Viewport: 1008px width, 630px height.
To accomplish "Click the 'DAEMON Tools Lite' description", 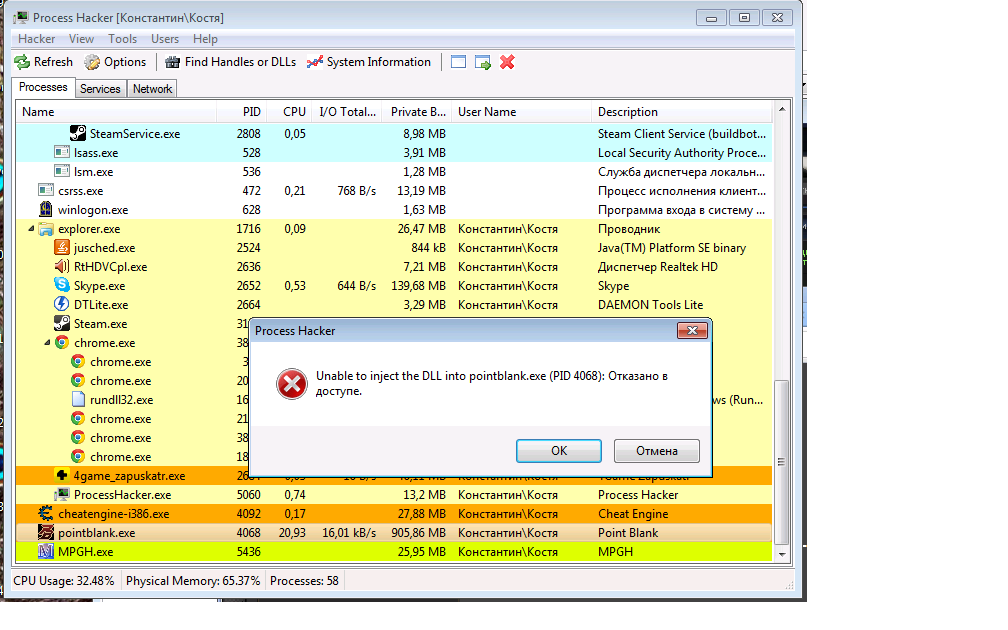I will 651,305.
